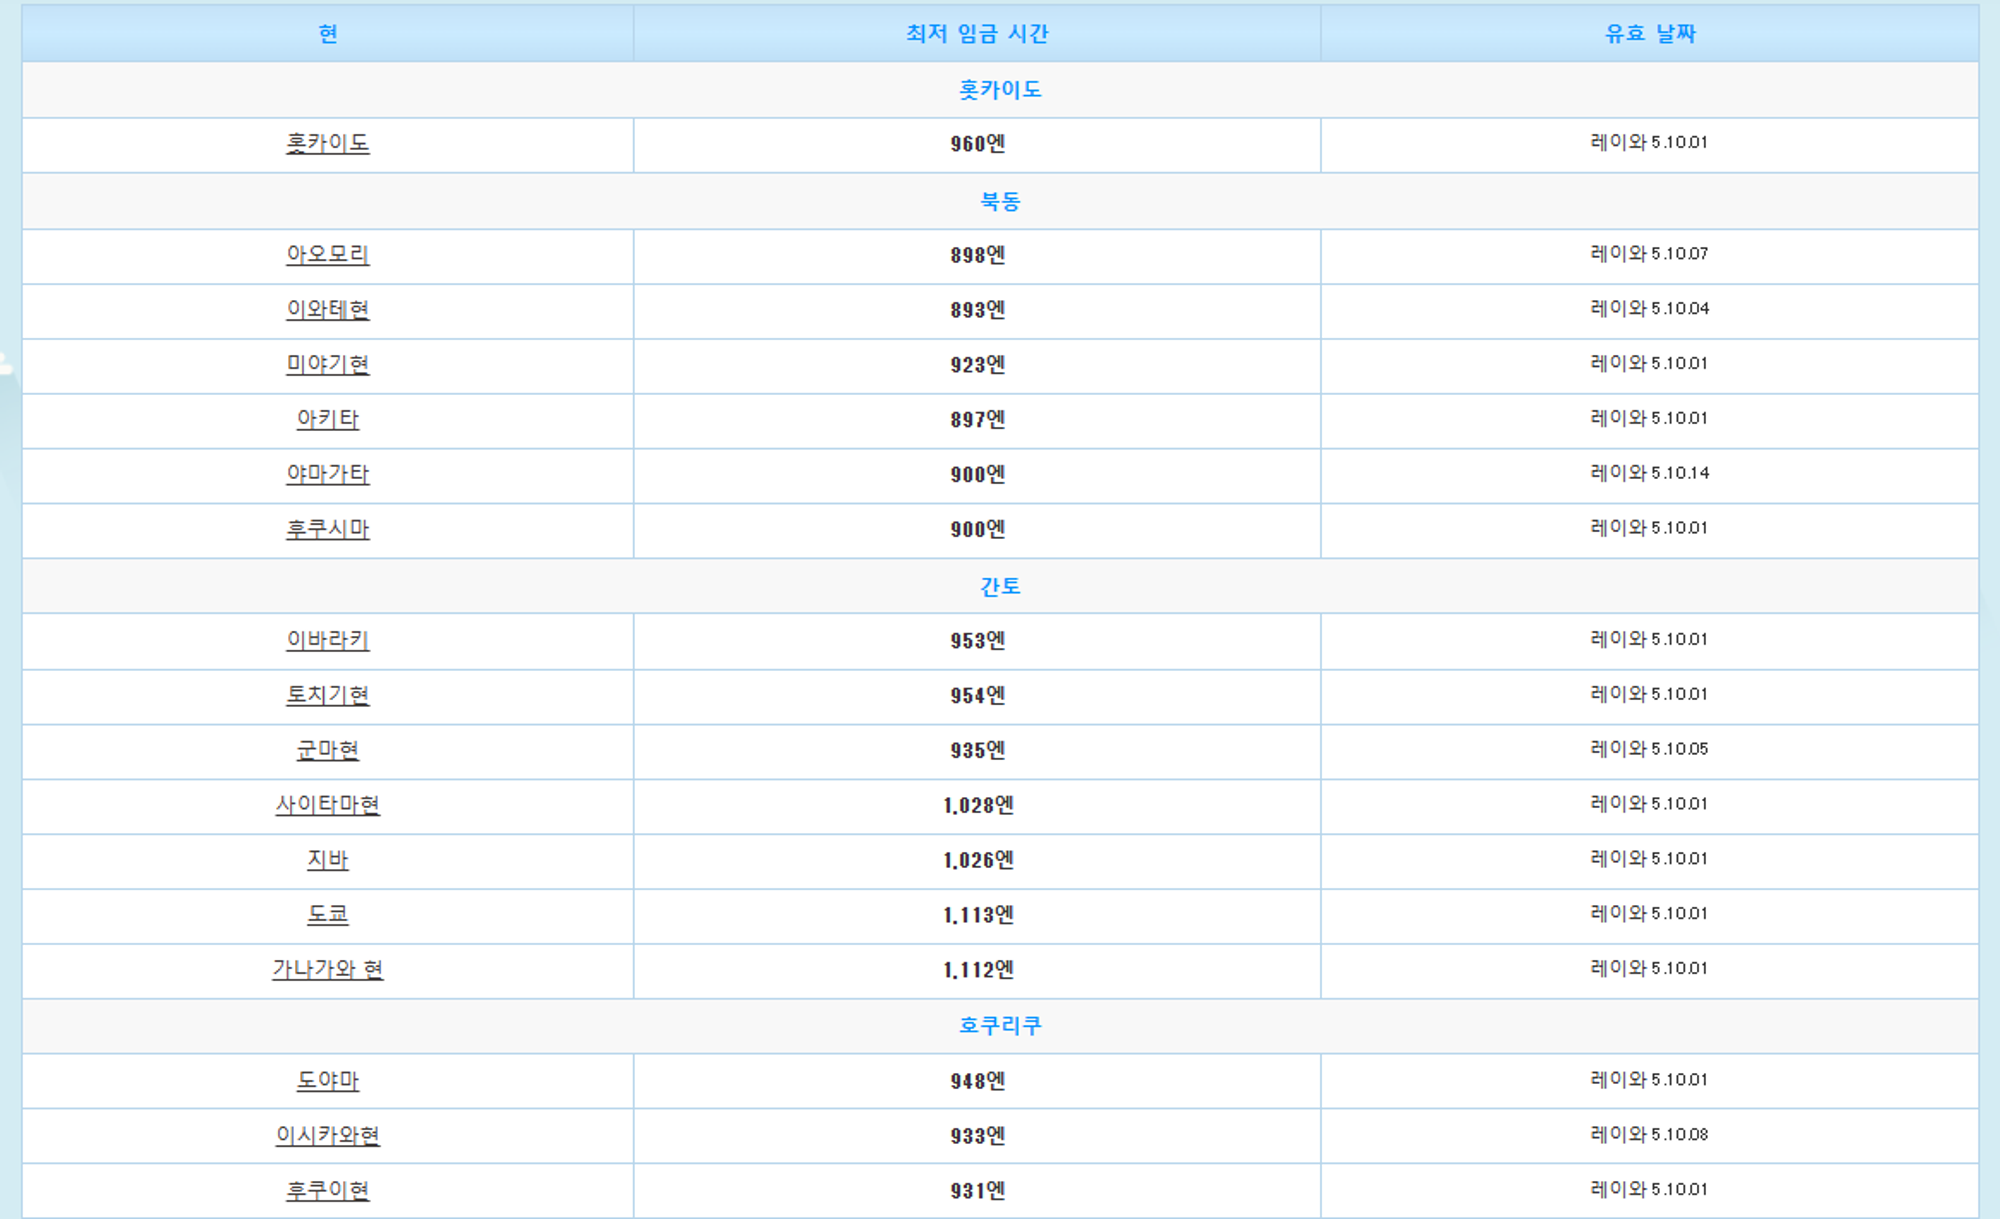Select the 953엔 wage value
The image size is (2000, 1219).
978,641
